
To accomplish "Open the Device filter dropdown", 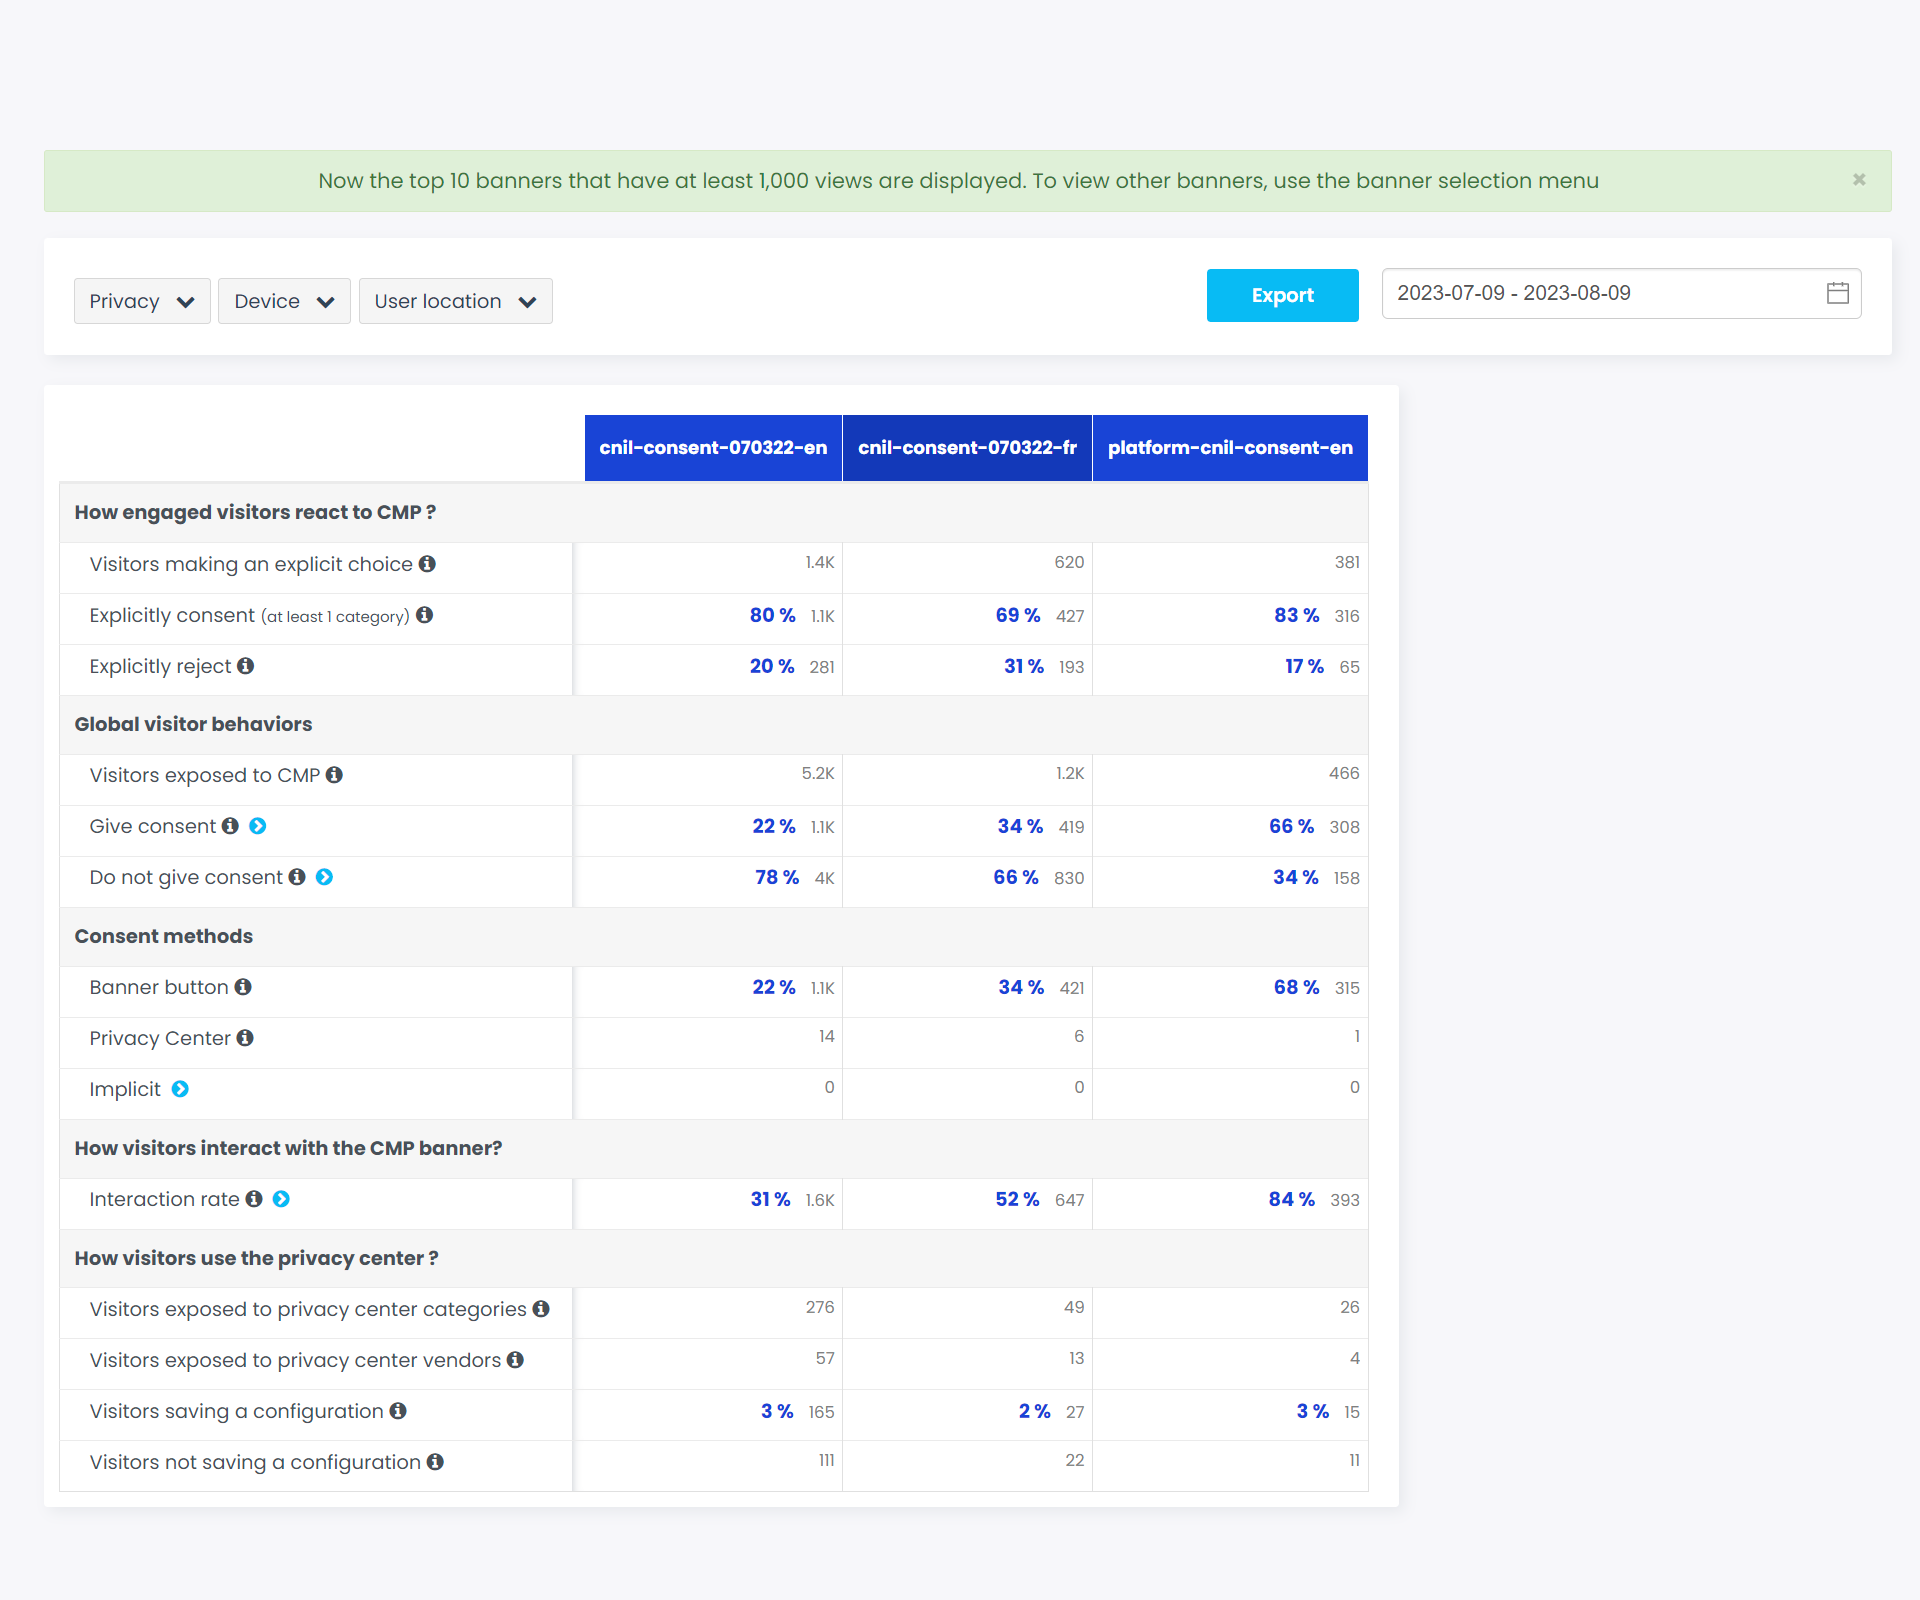I will point(284,301).
